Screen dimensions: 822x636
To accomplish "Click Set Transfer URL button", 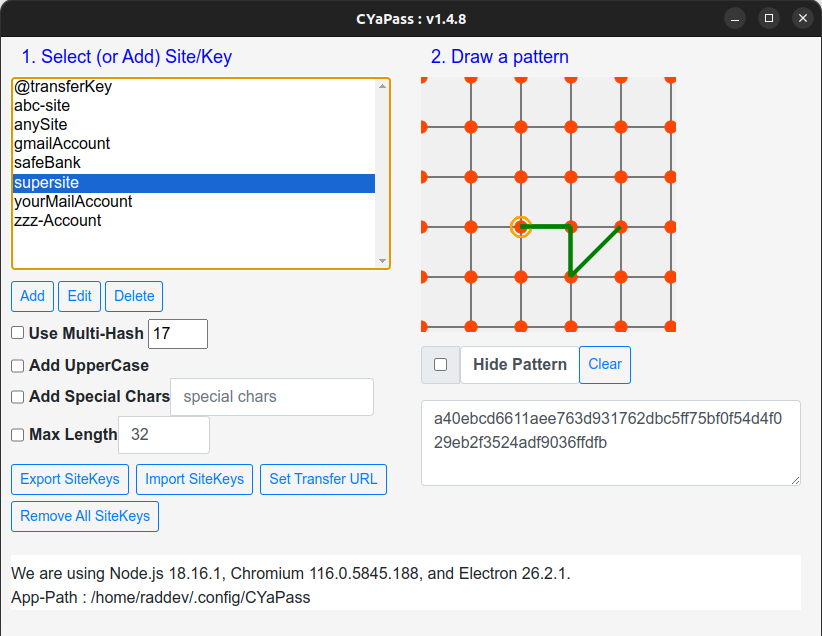I will pos(323,479).
